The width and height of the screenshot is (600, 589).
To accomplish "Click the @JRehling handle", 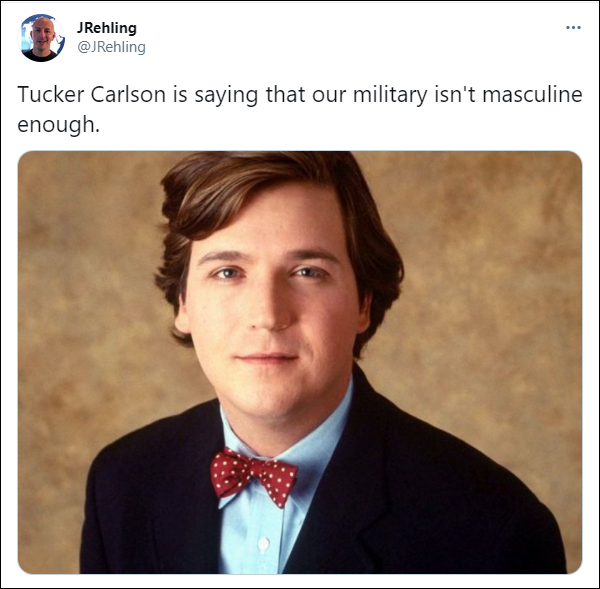I will tap(111, 46).
